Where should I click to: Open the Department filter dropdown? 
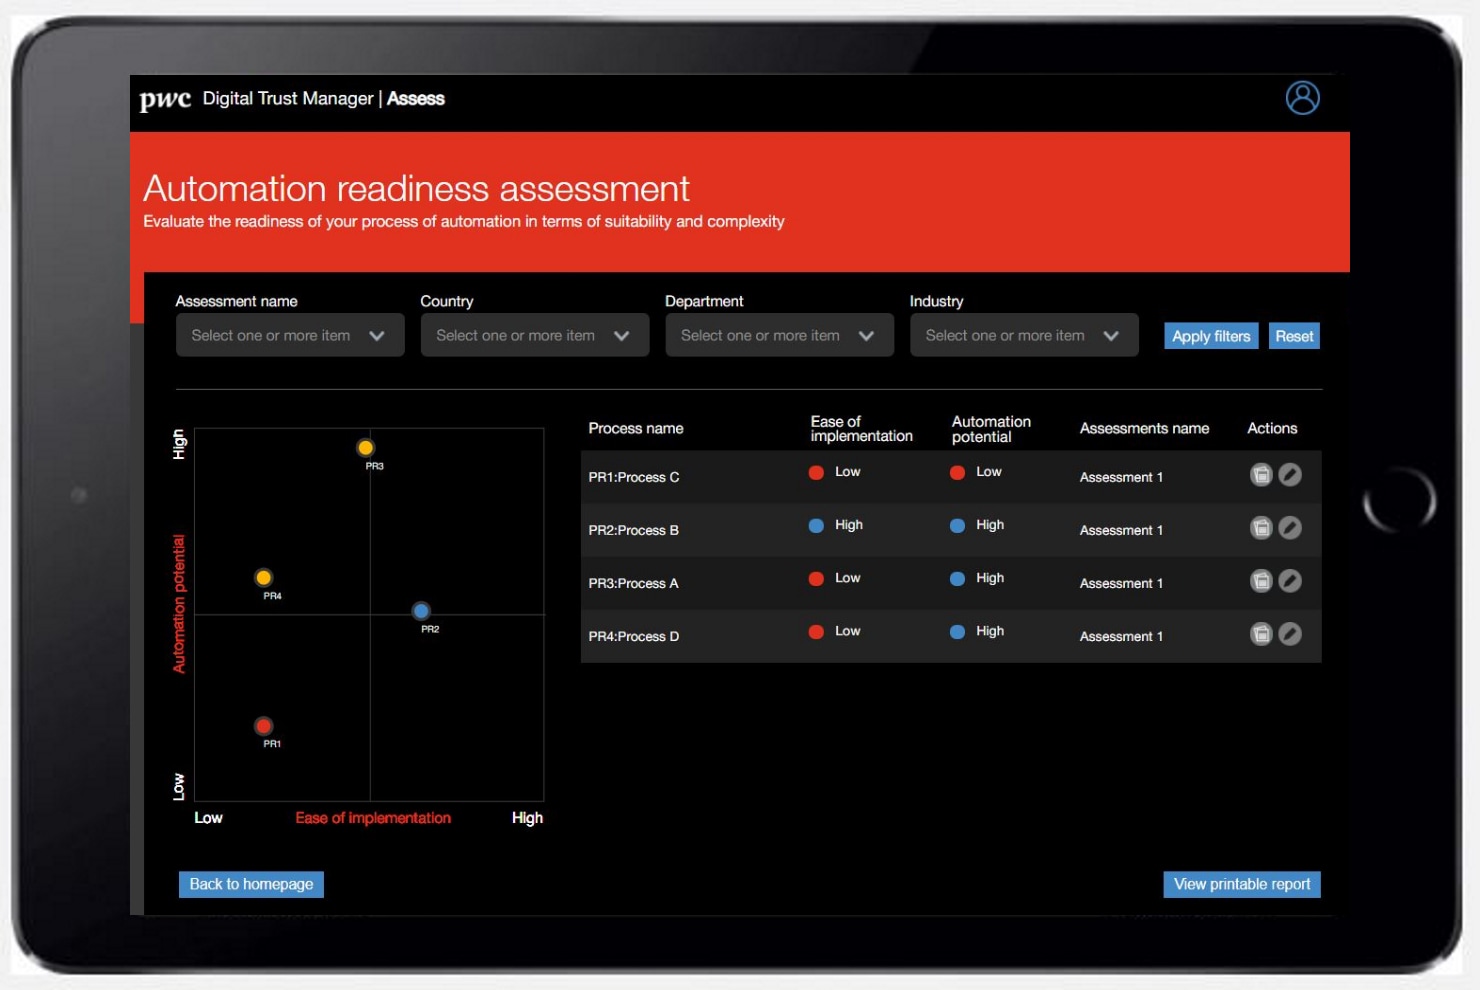click(779, 335)
